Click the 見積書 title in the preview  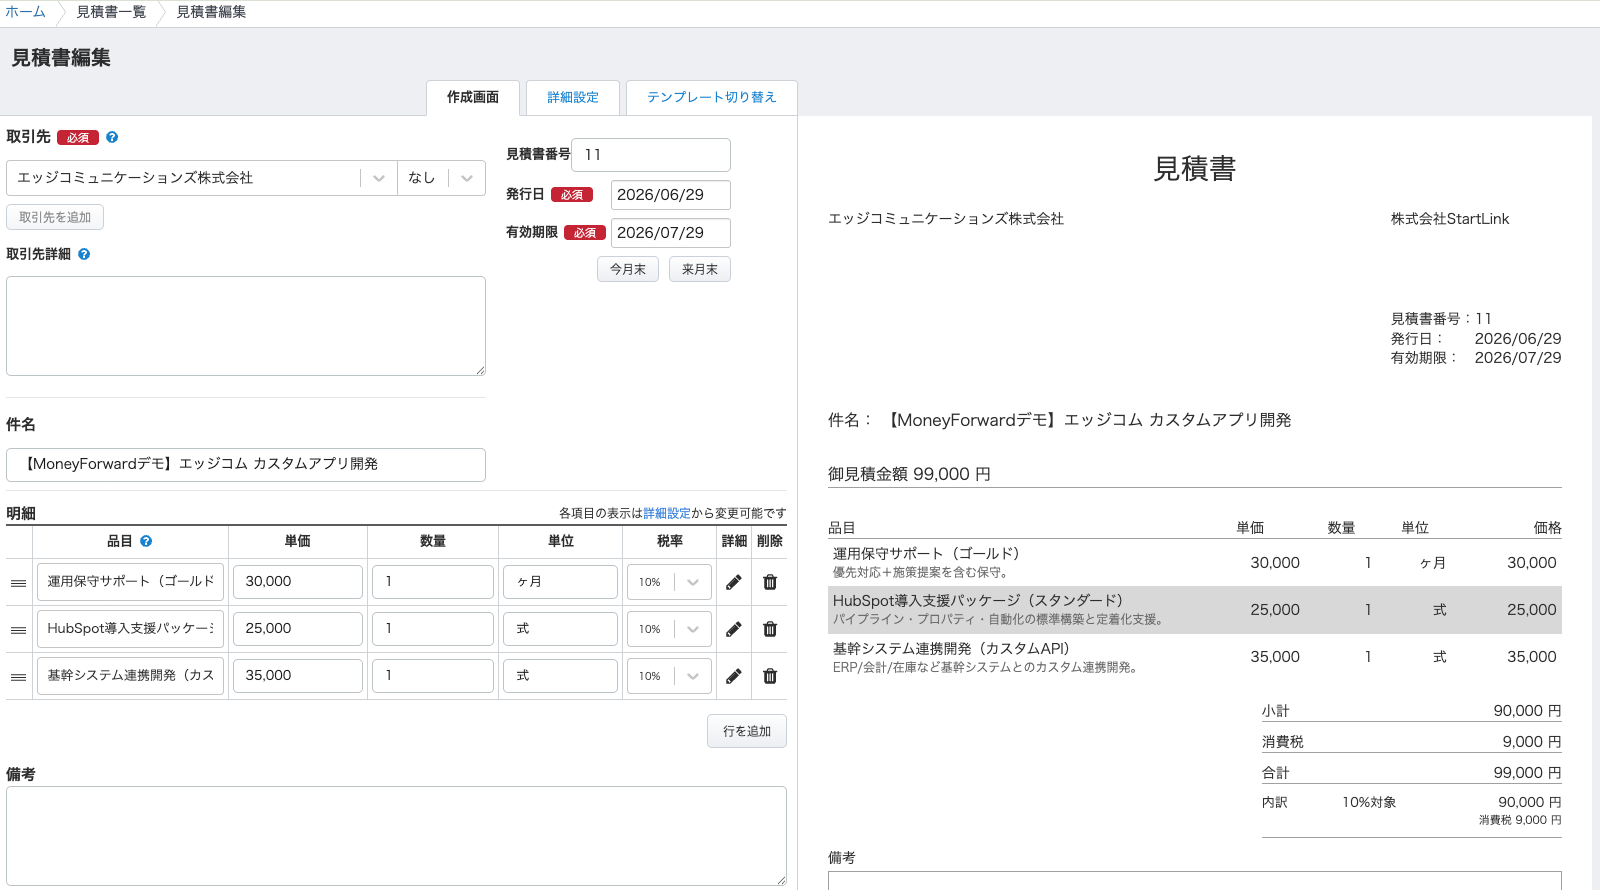[x=1195, y=169]
